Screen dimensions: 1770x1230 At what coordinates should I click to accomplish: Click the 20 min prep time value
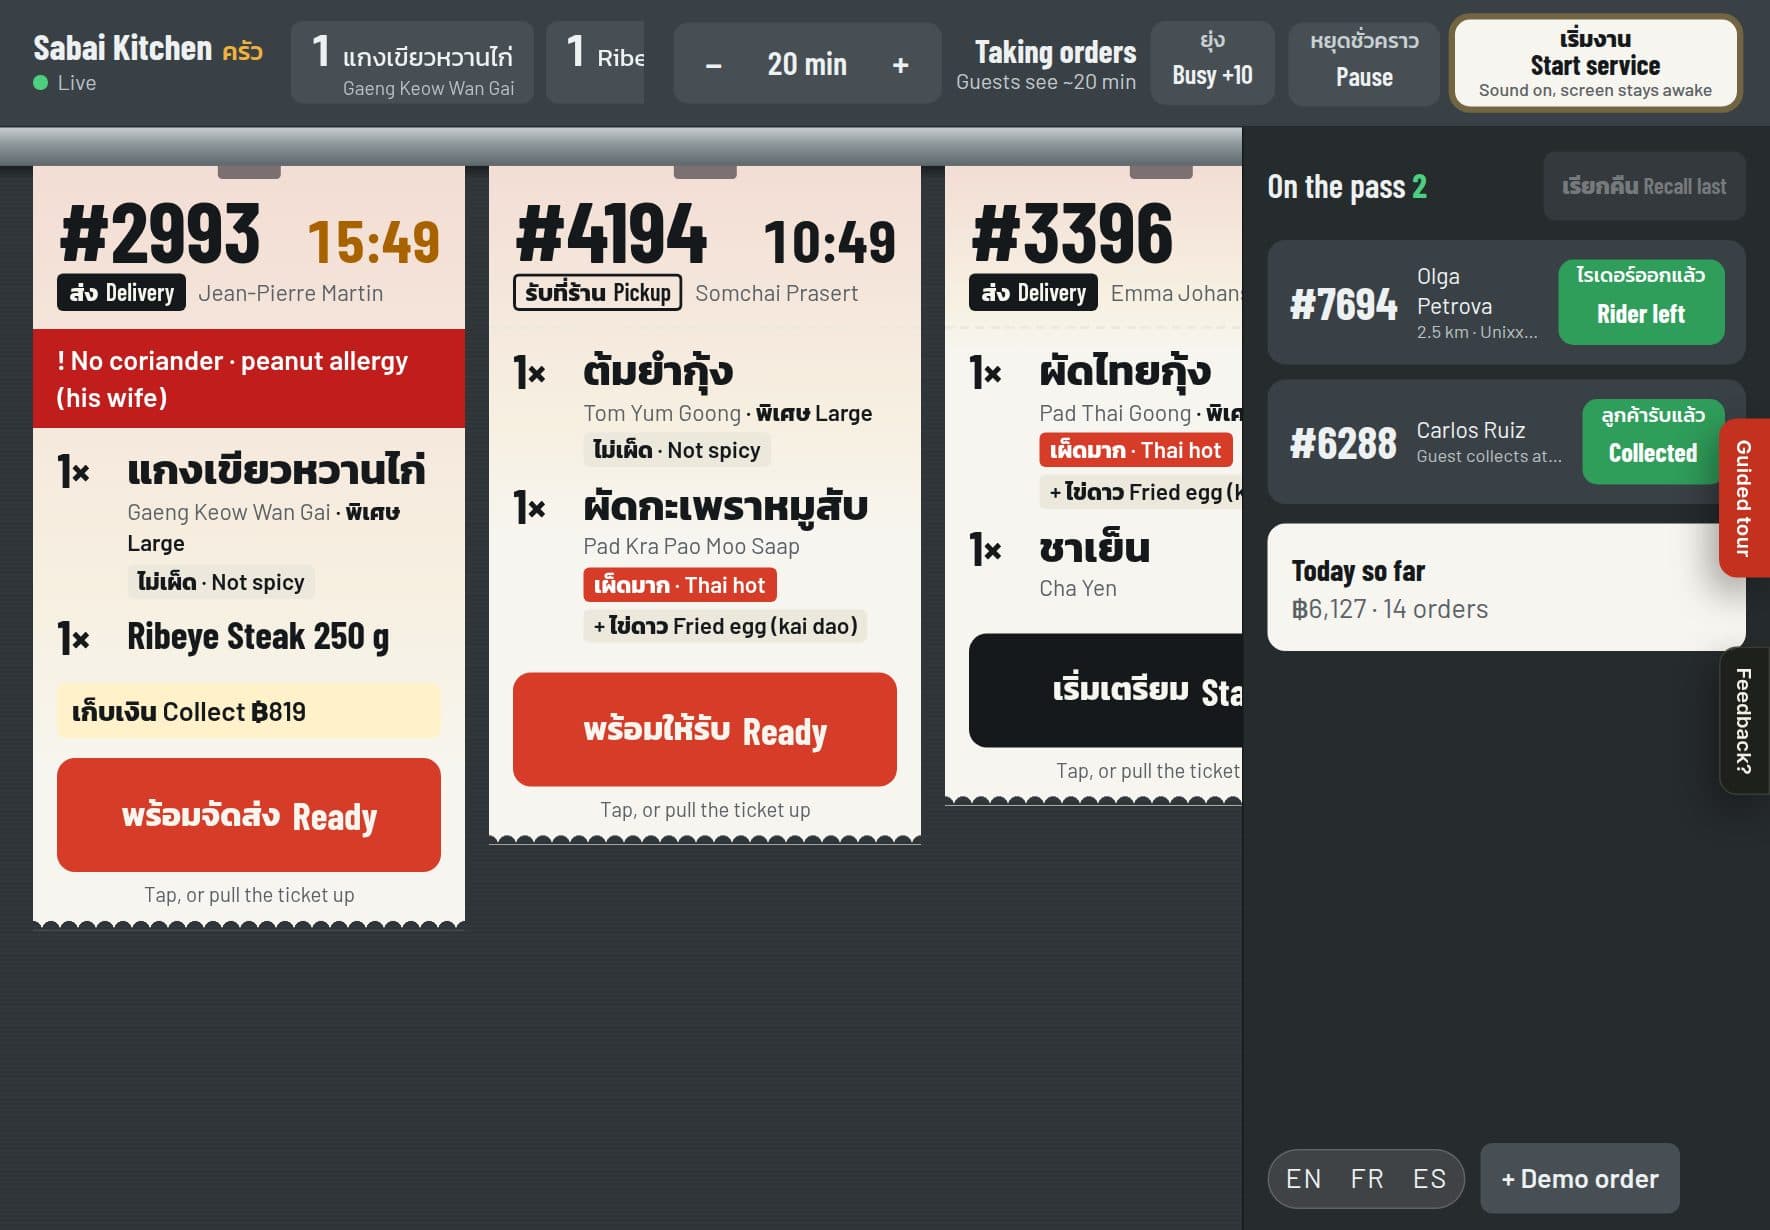(x=807, y=65)
